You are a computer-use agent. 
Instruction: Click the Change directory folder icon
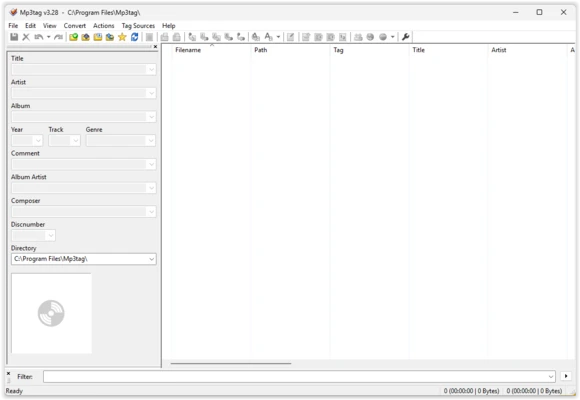(x=73, y=37)
